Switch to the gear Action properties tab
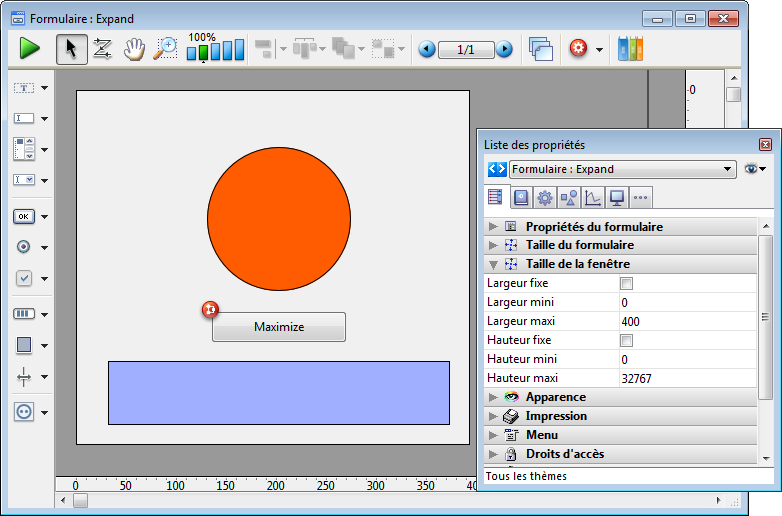The height and width of the screenshot is (516, 782). click(x=544, y=197)
